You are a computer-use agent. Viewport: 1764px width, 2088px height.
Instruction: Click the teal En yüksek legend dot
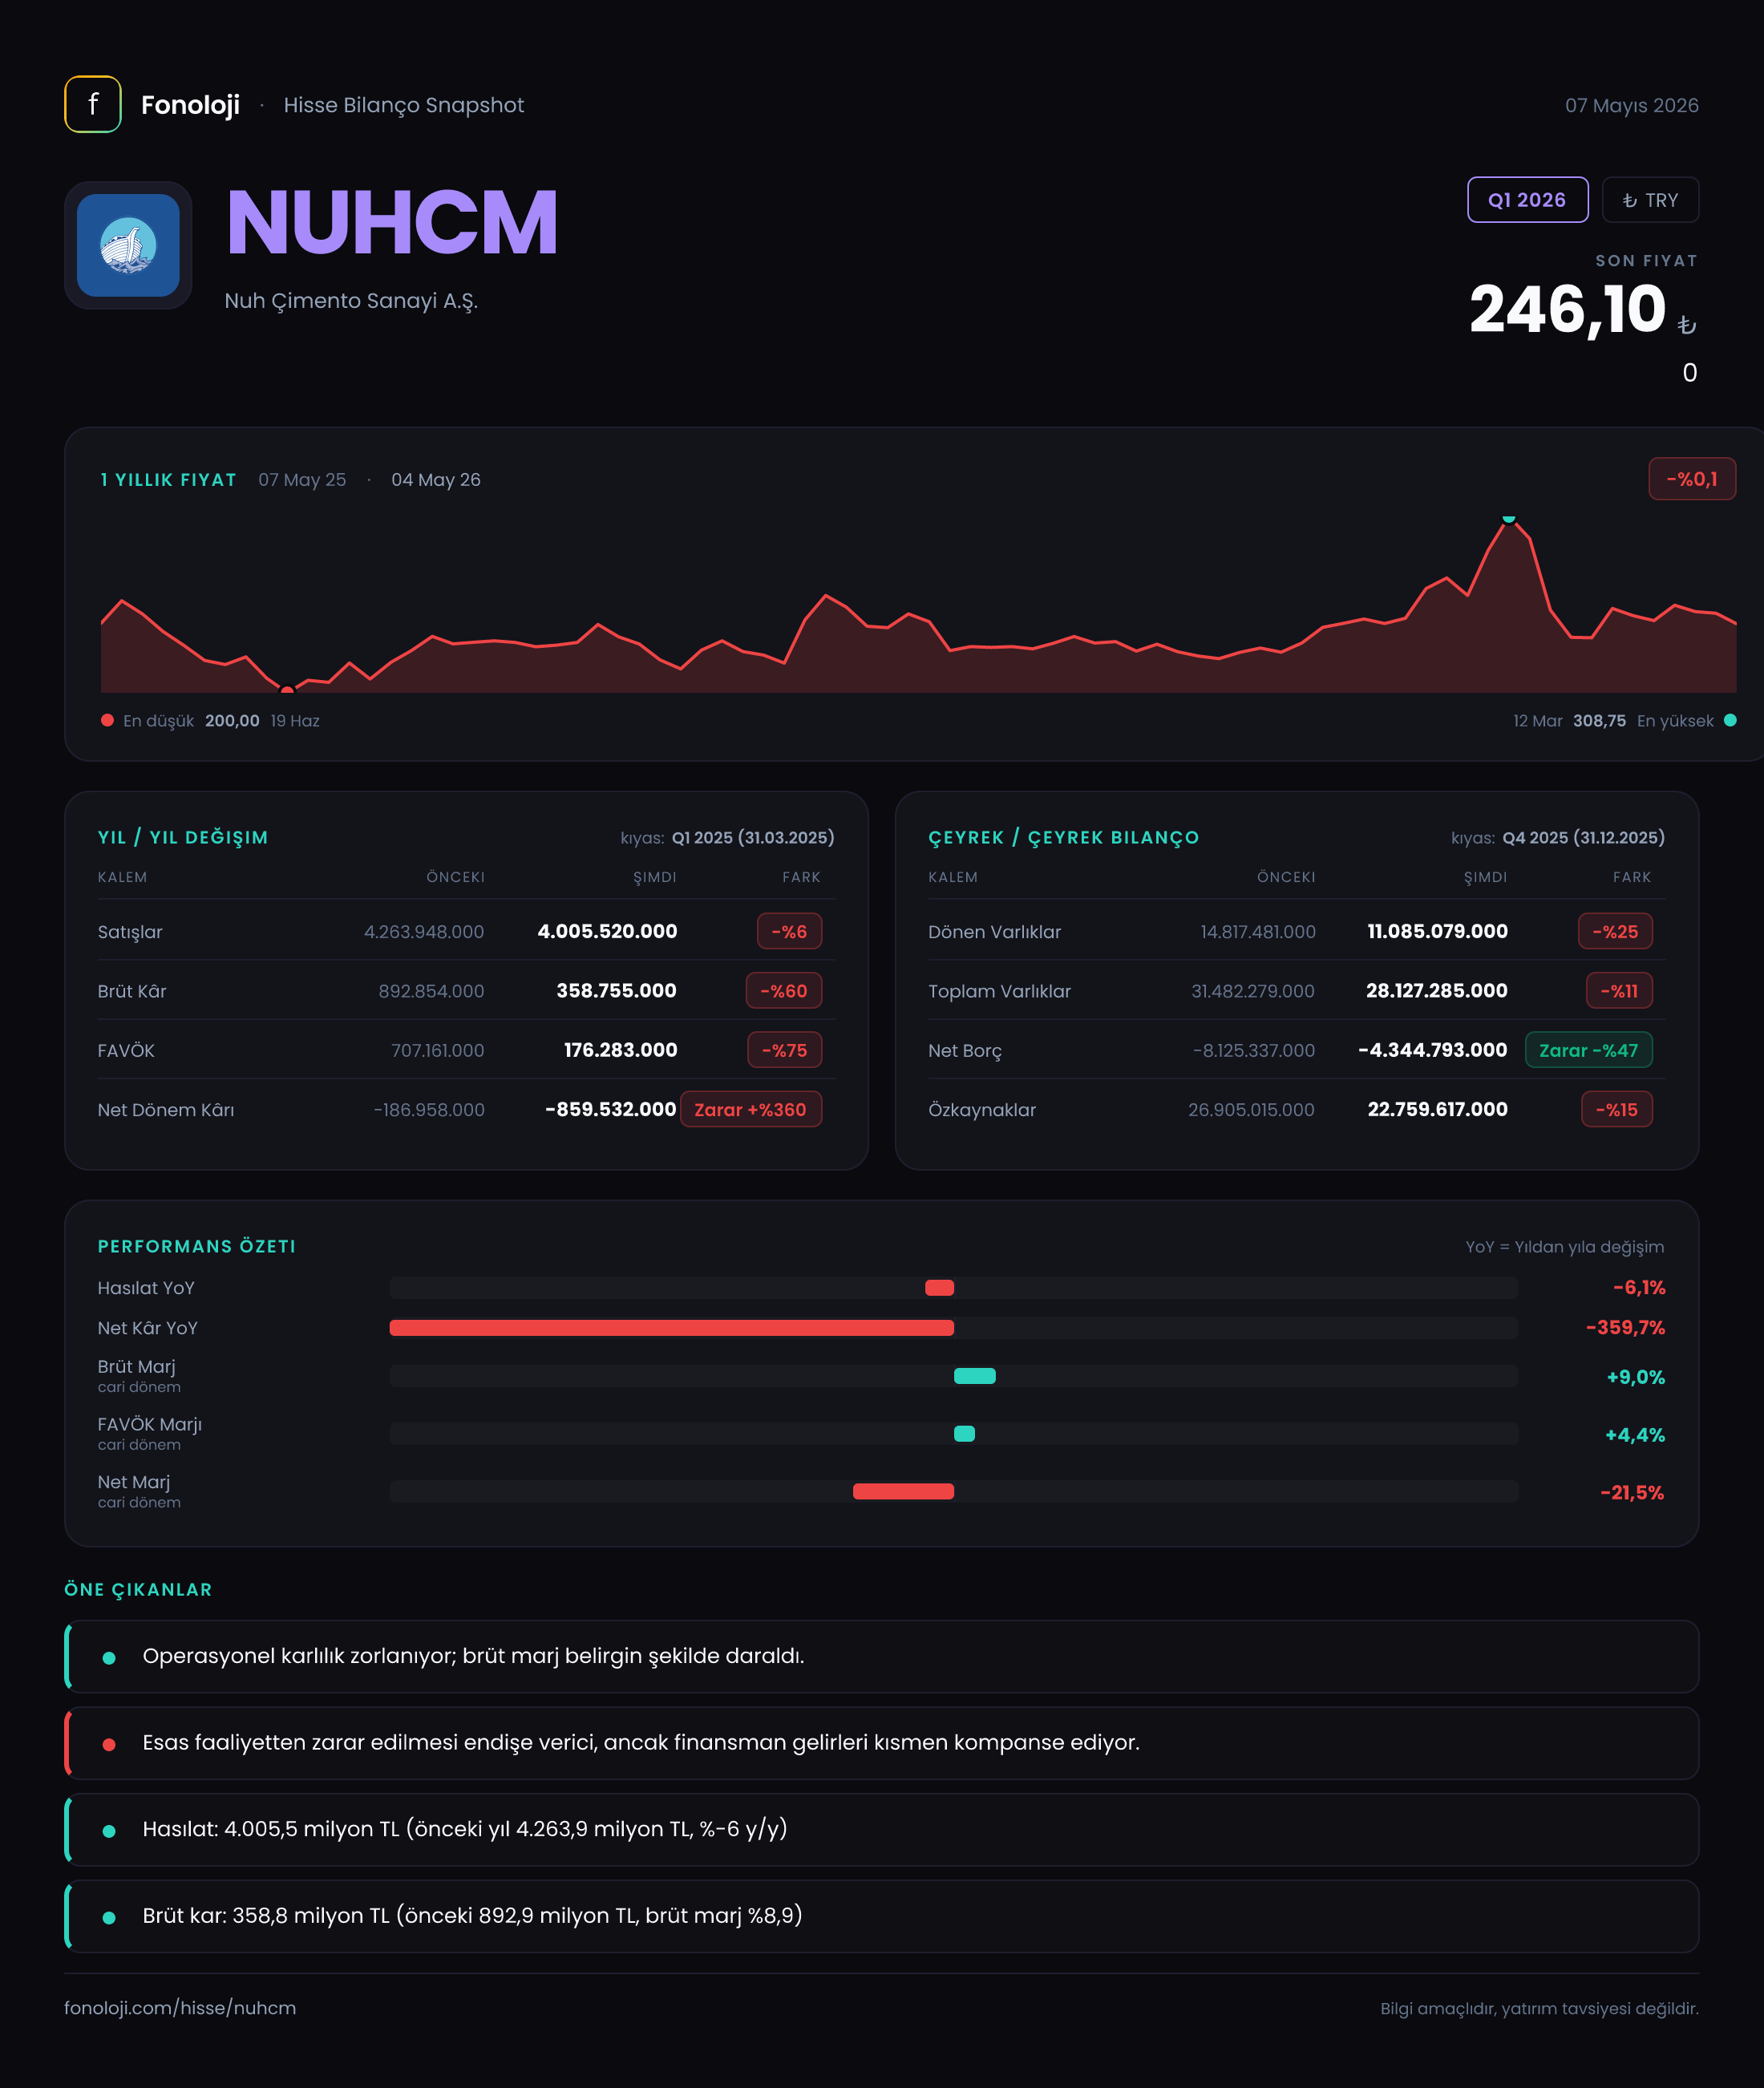[x=1730, y=720]
